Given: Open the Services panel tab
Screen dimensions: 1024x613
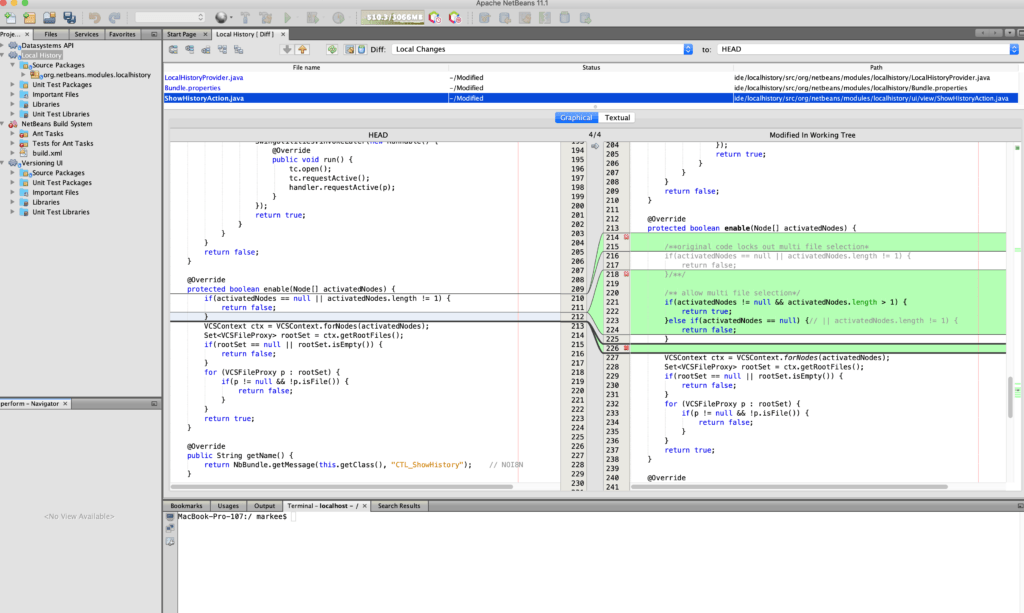Looking at the screenshot, I should point(87,32).
